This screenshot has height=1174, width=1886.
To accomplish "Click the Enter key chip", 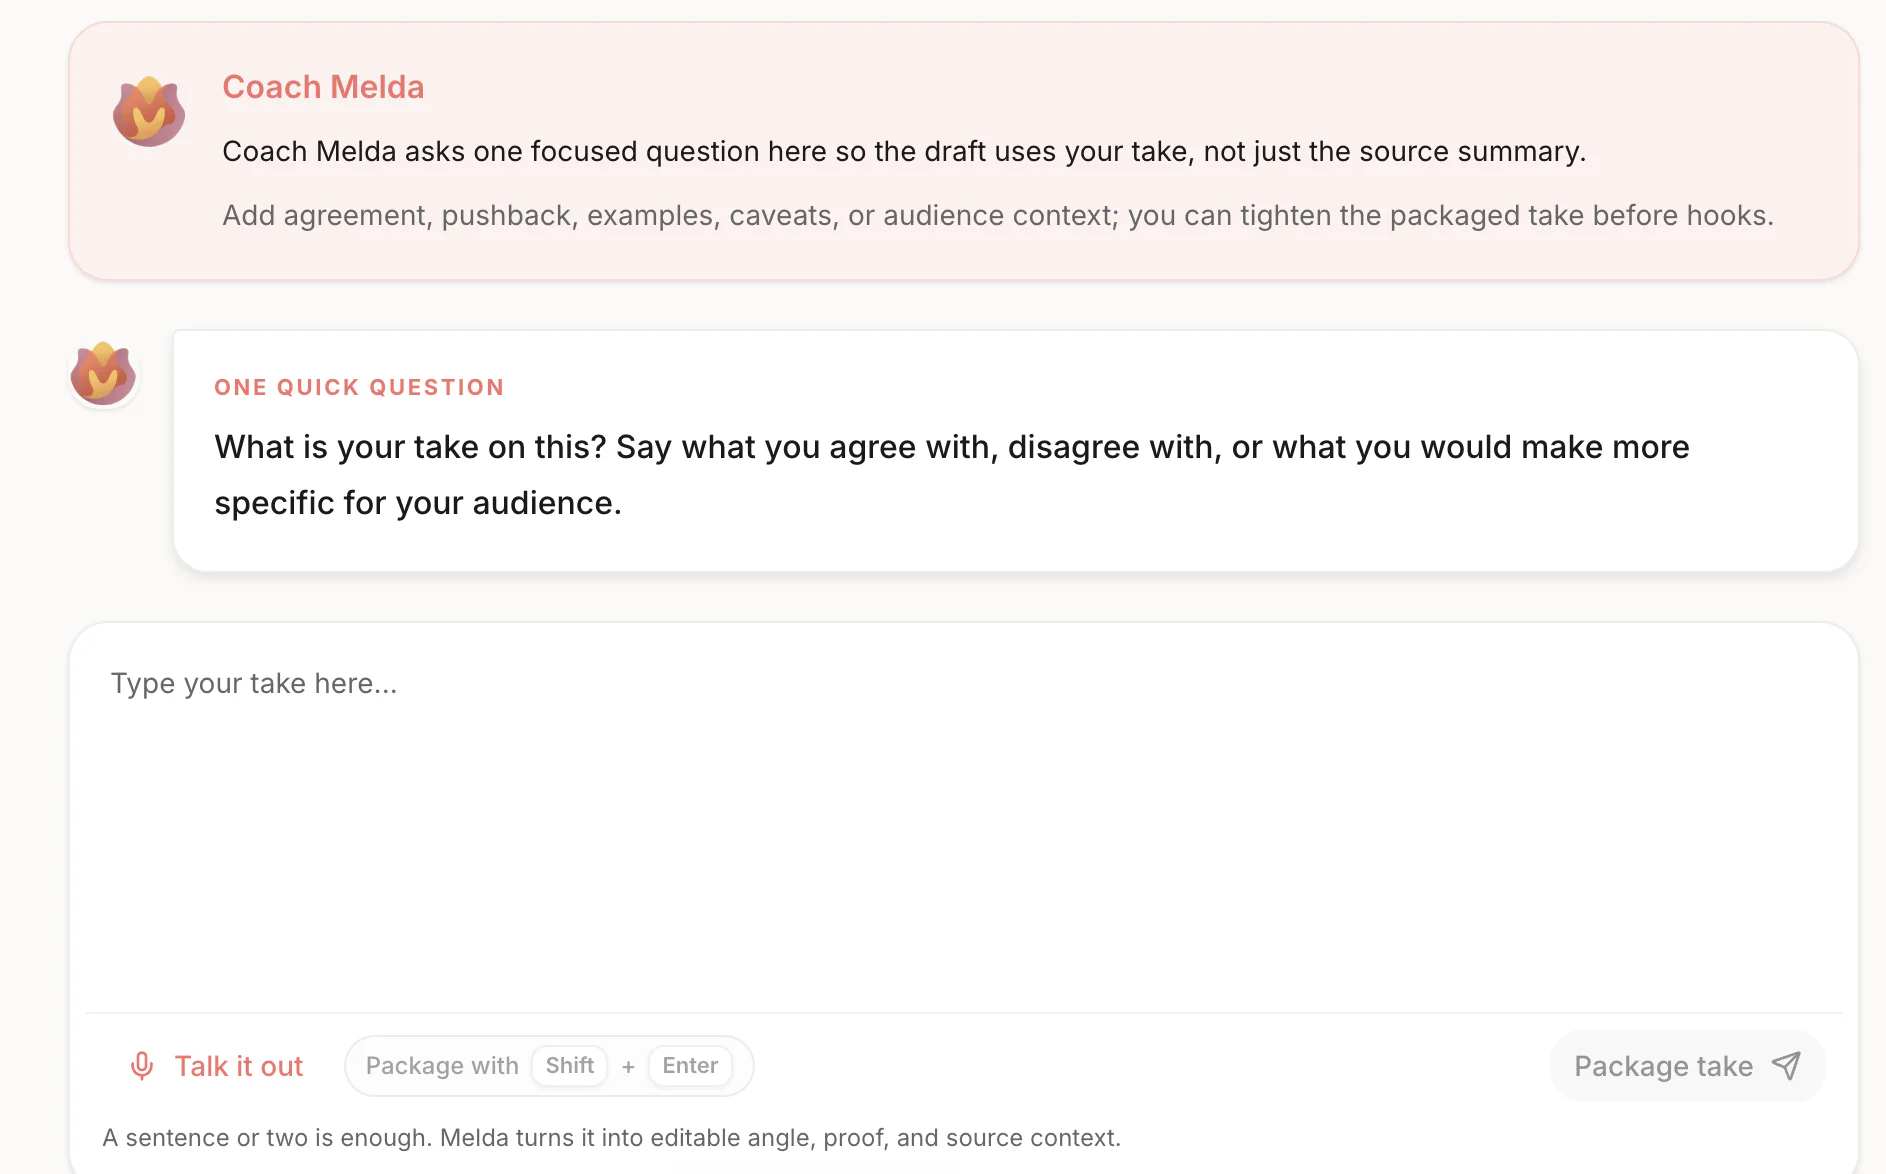I will (690, 1066).
